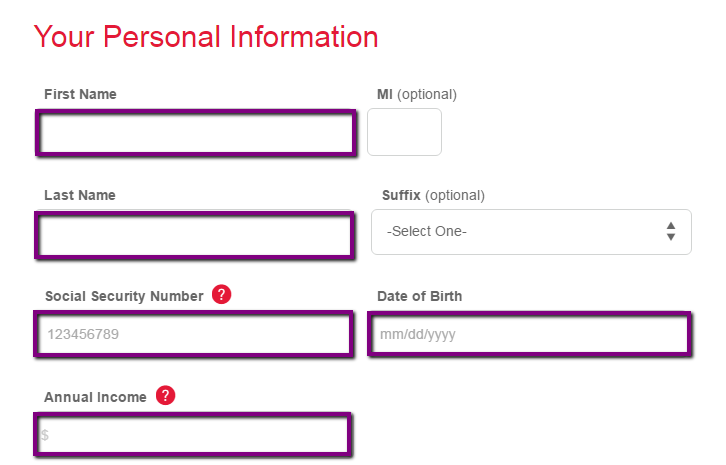Focus the mm/dd/yyyy Date of Birth field
Image resolution: width=726 pixels, height=465 pixels.
click(x=529, y=334)
